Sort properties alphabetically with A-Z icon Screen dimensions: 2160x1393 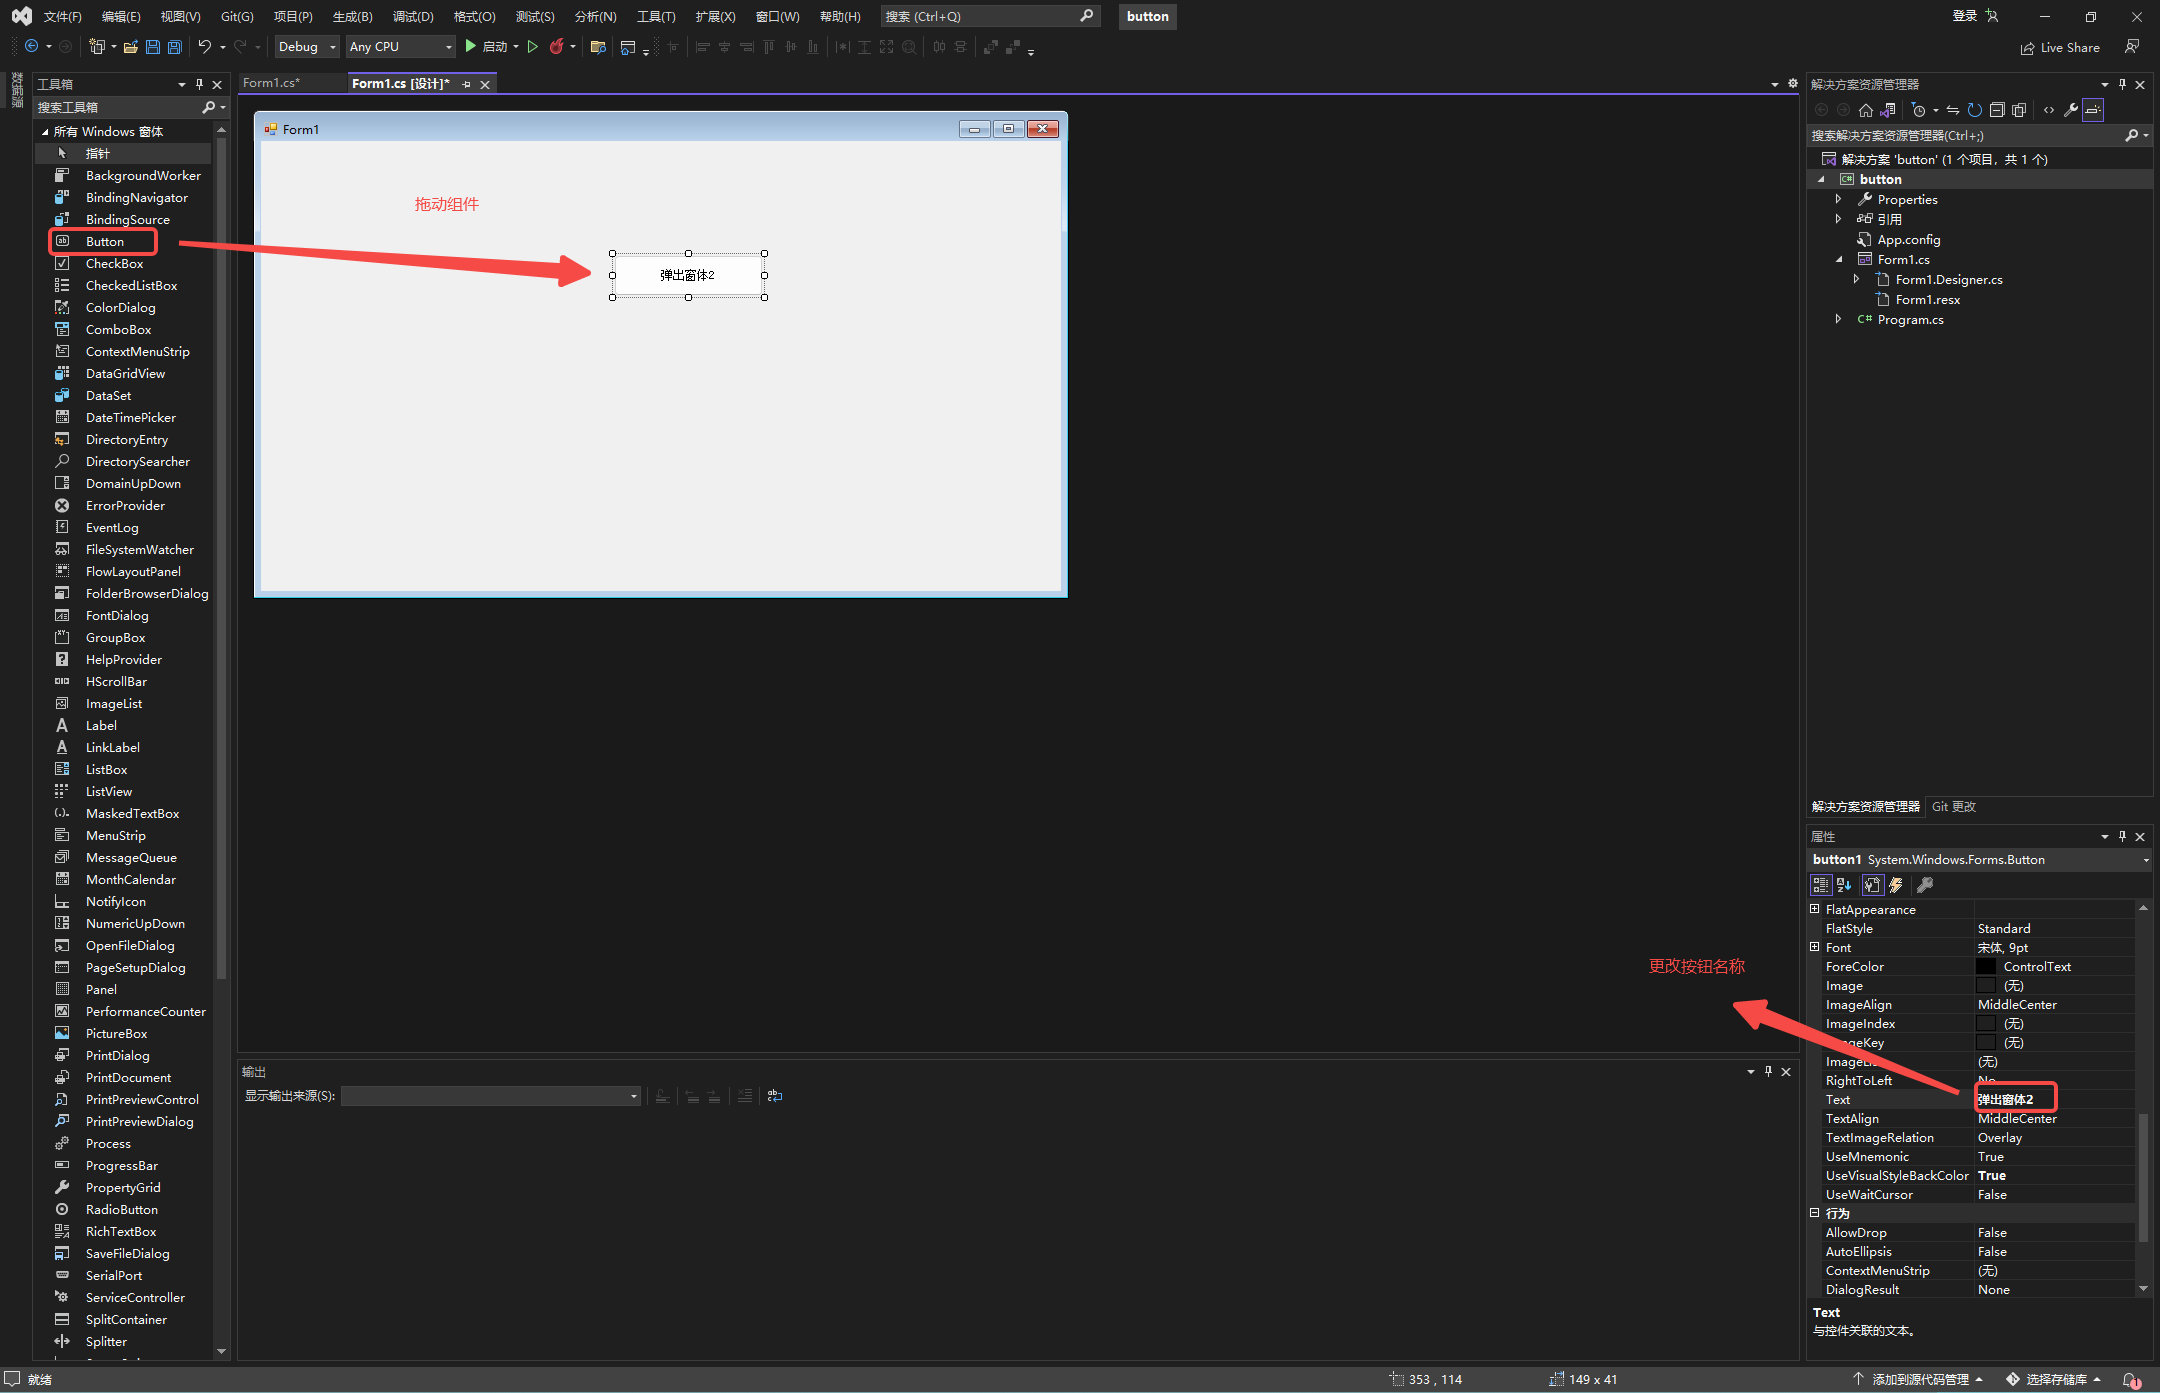point(1845,885)
